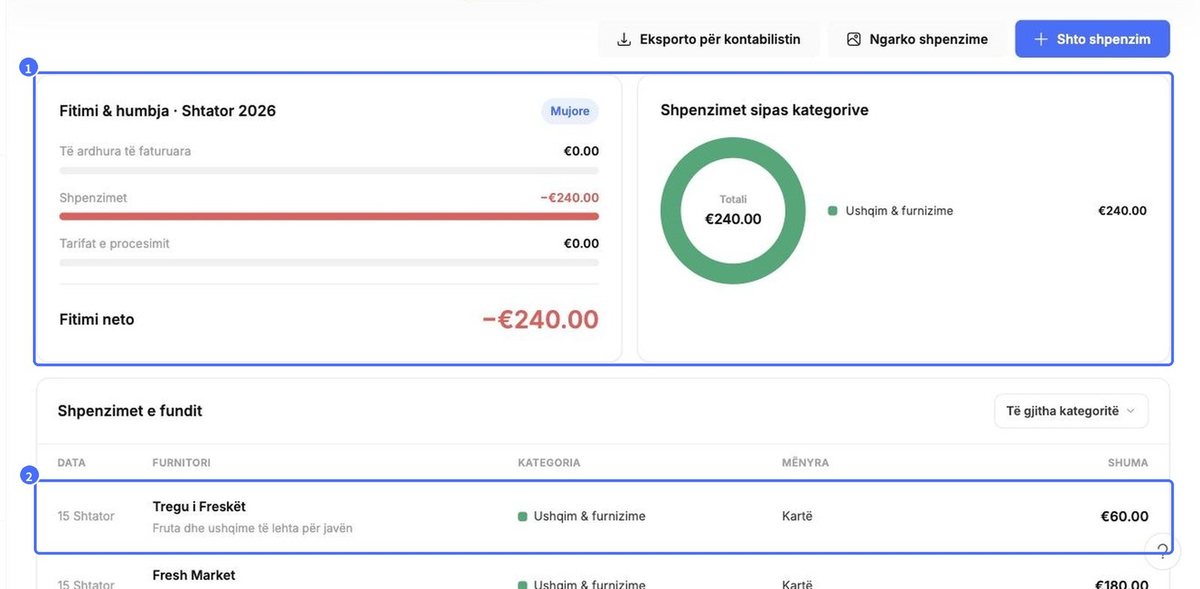The width and height of the screenshot is (1200, 589).
Task: Click the −€240.00 Shpenzimet value
Action: click(569, 197)
